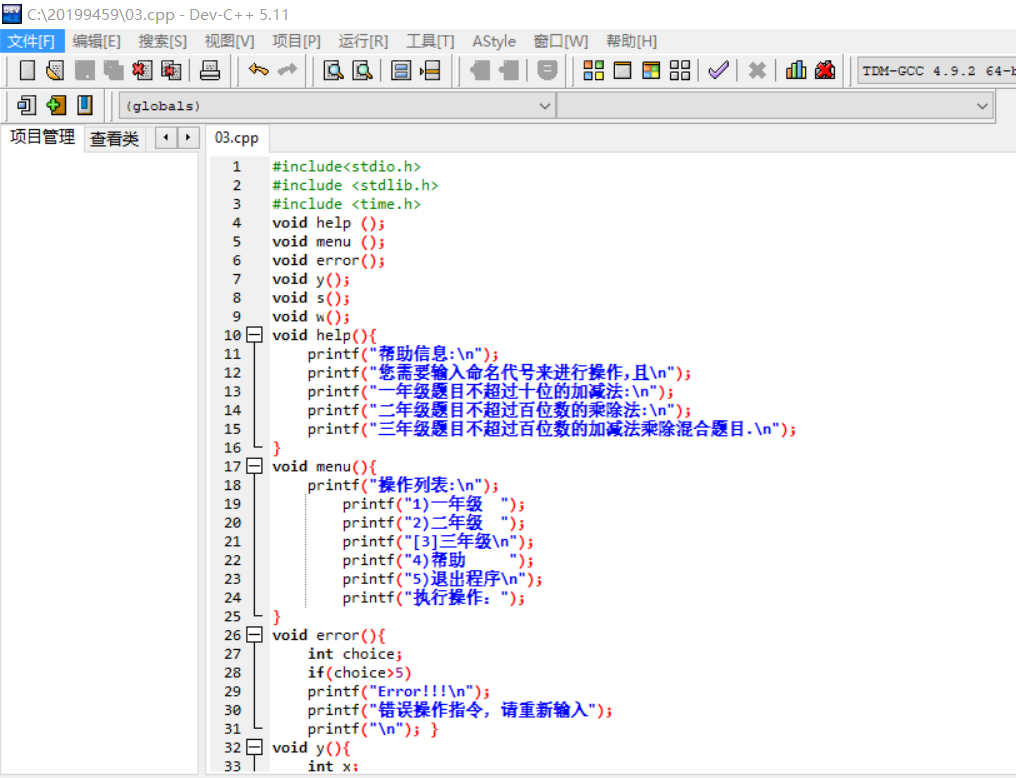Collapse the menu() function at line 17

coord(254,467)
